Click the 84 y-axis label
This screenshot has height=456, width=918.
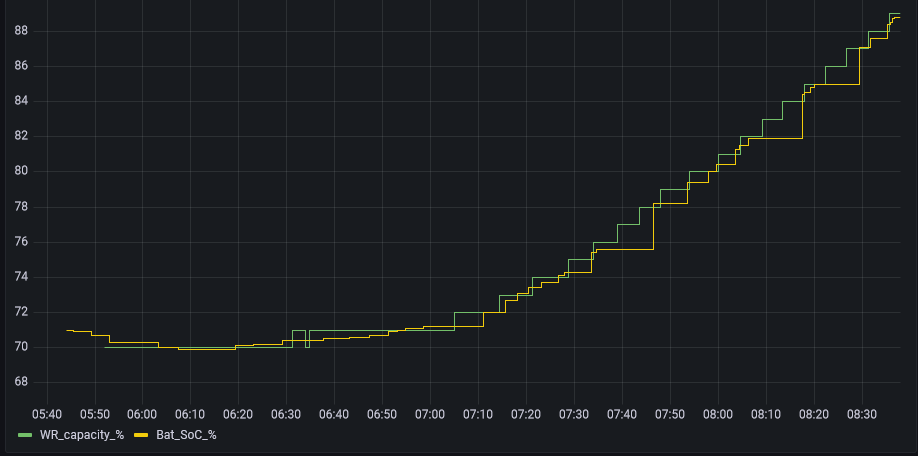point(22,101)
